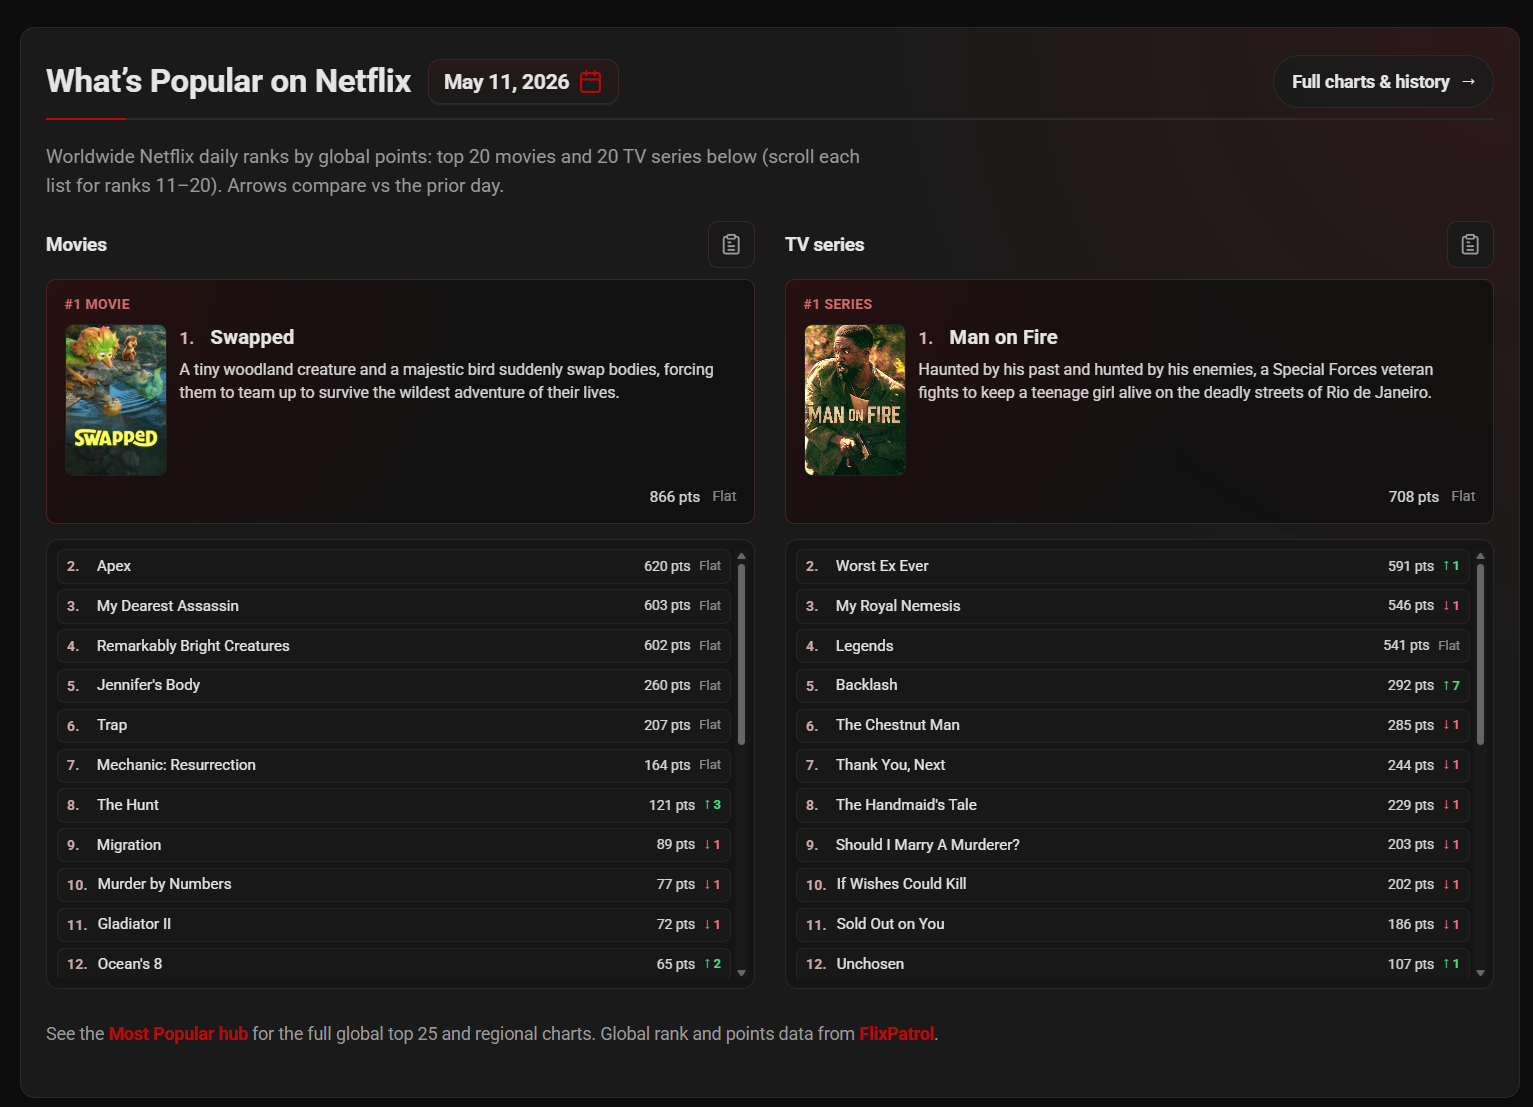Screen dimensions: 1533x1107
Task: Select Should I Marry A Murderer? row
Action: tap(1133, 845)
